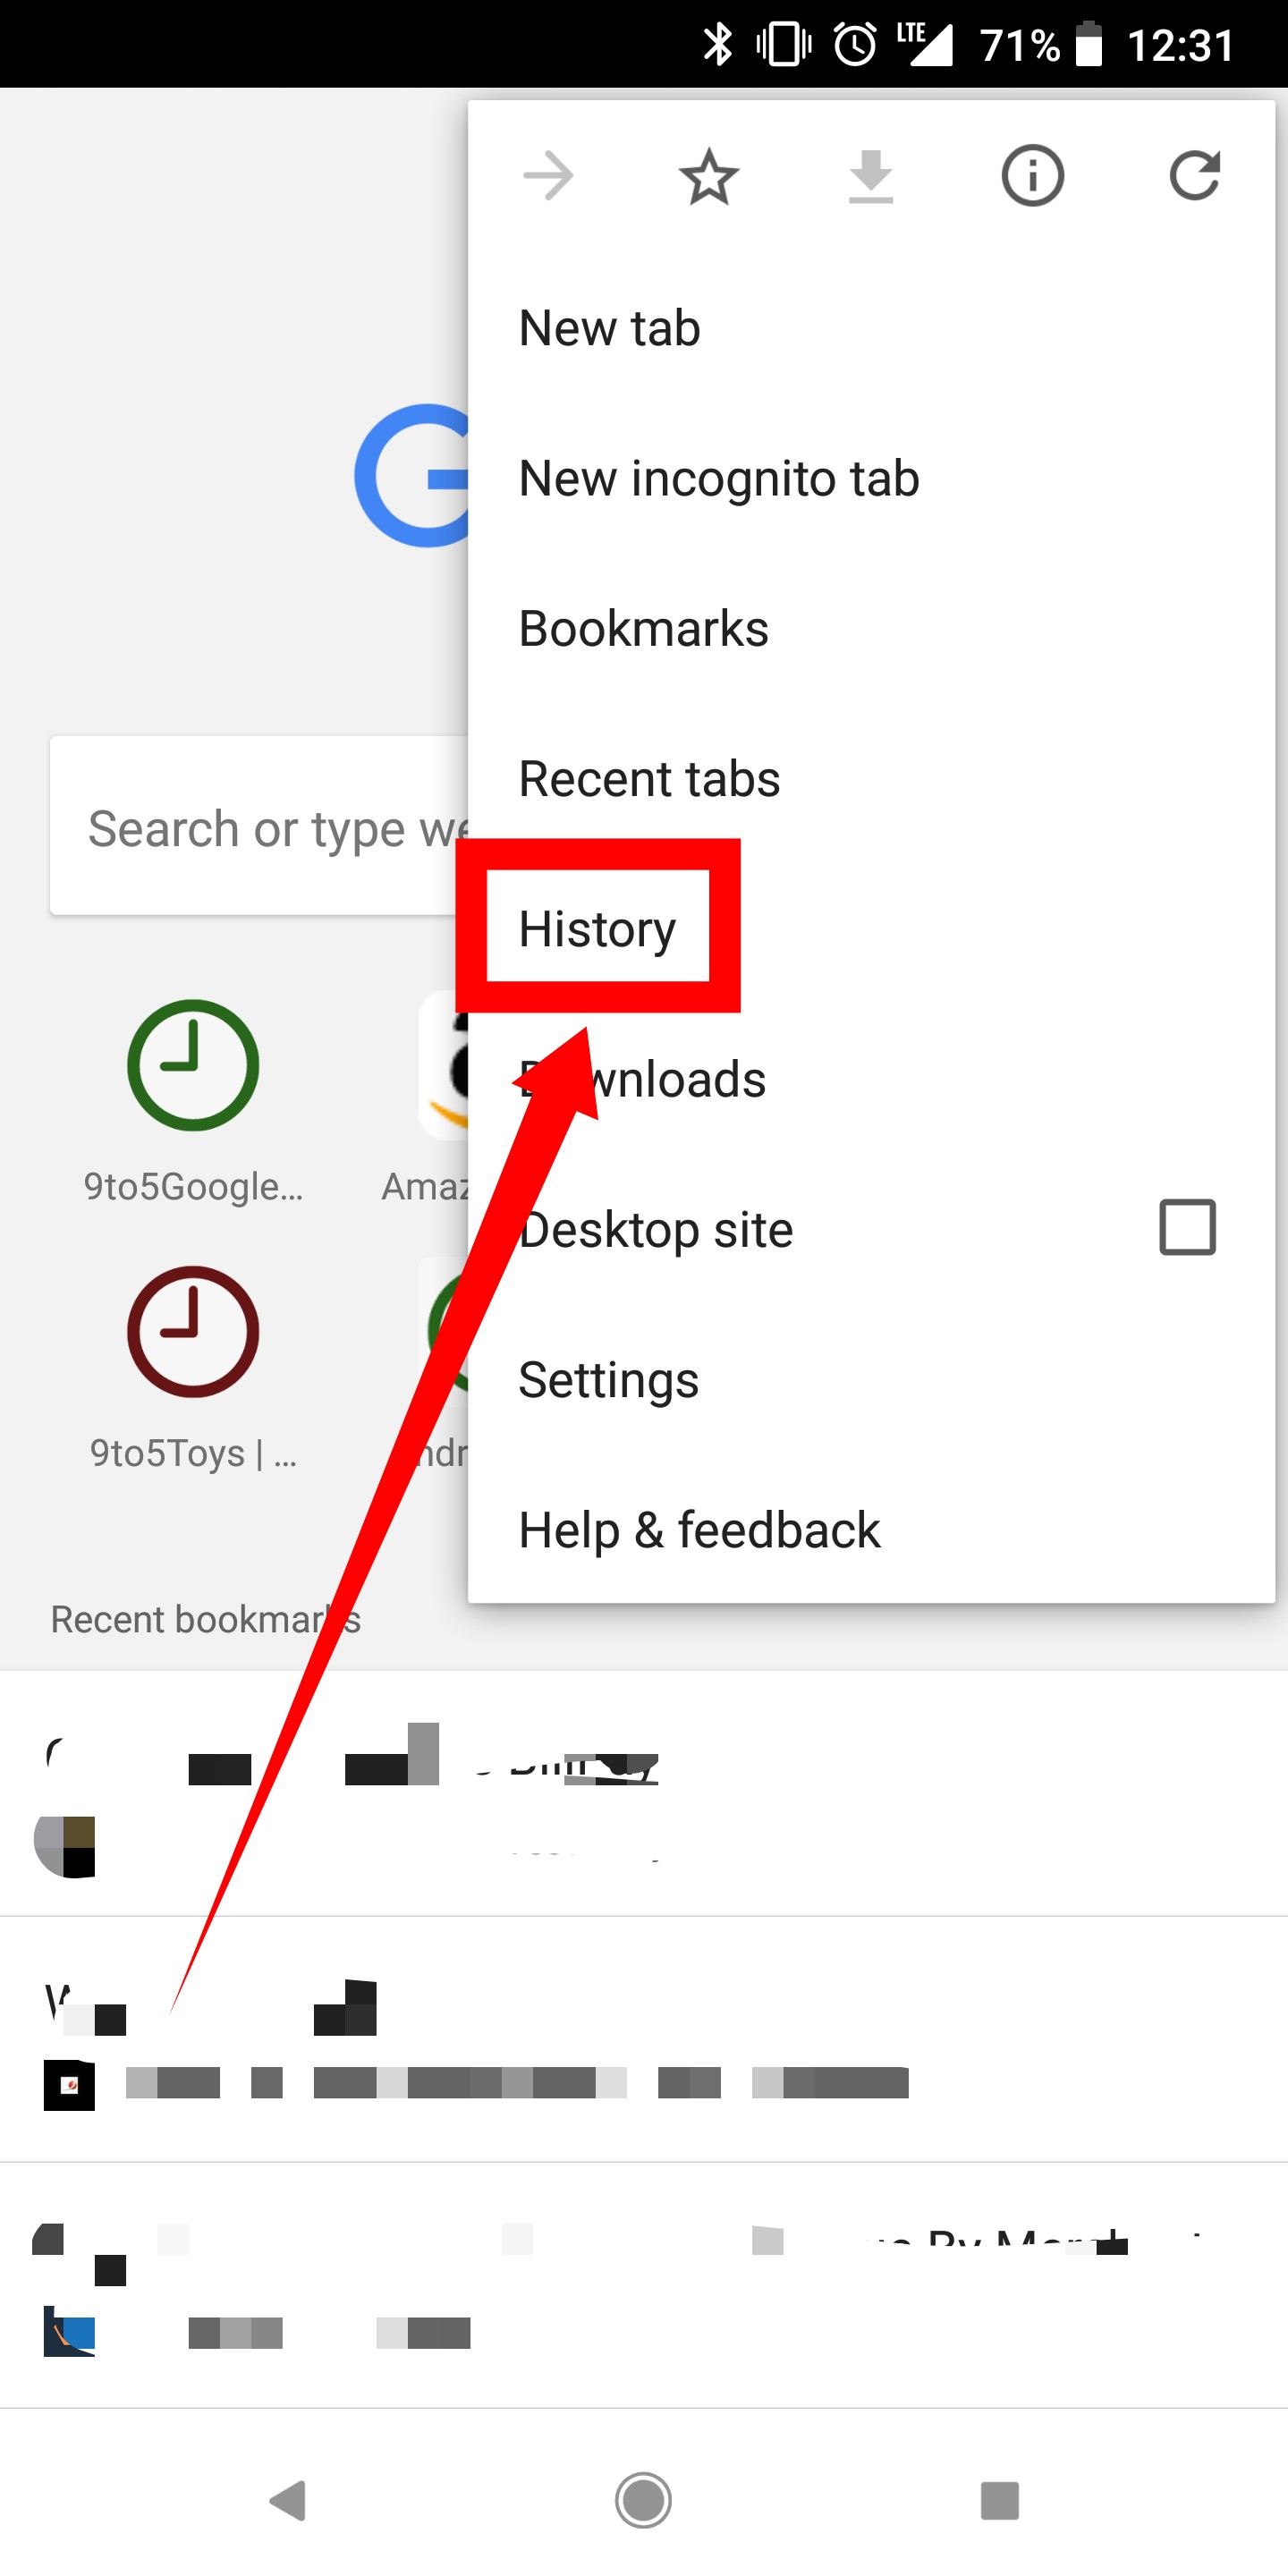The height and width of the screenshot is (2576, 1288).
Task: Tap the Android back navigation button
Action: [x=289, y=2502]
